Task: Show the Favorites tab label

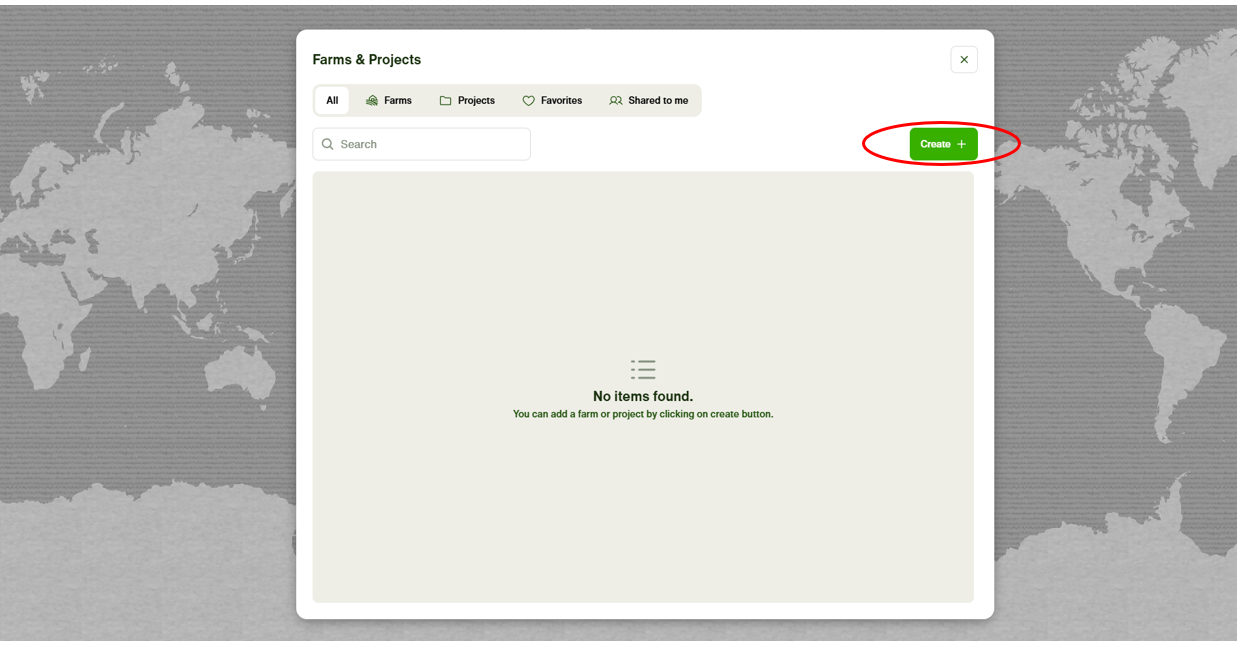Action: click(x=561, y=101)
